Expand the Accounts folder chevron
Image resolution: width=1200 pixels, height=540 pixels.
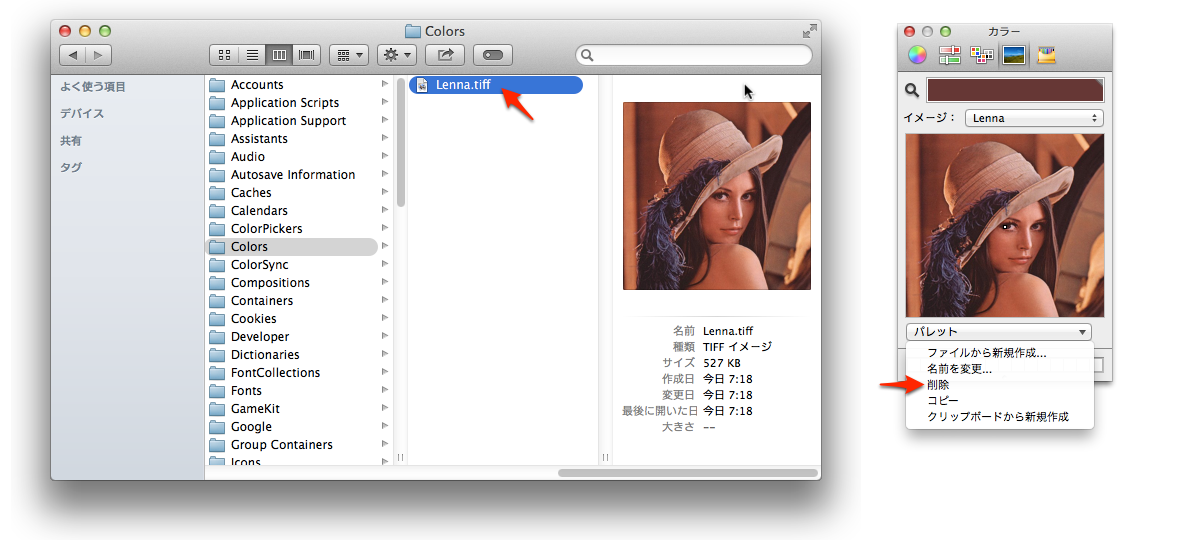coord(385,85)
